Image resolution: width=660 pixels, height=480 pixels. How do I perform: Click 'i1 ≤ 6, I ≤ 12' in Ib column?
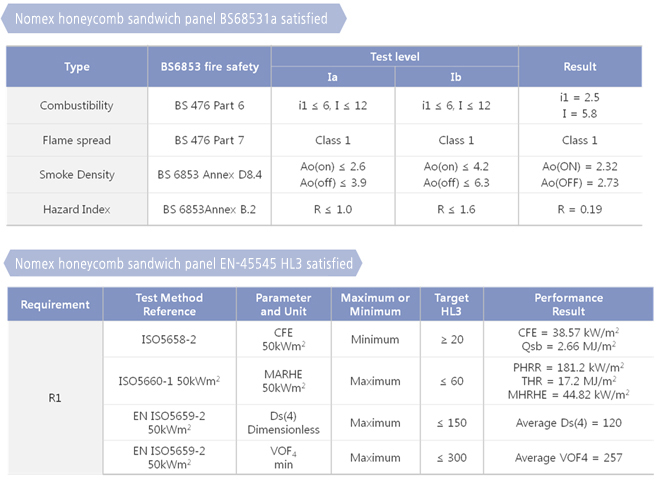coord(456,105)
